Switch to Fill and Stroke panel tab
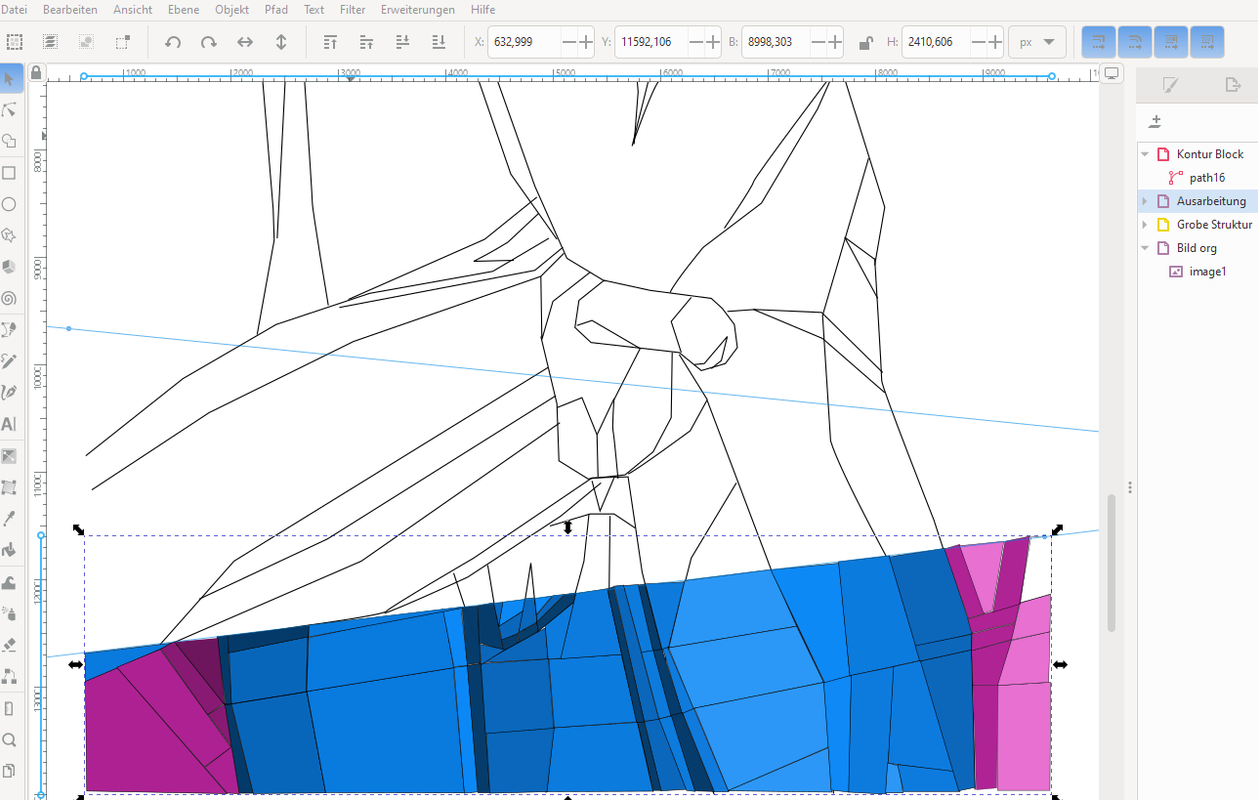Image resolution: width=1258 pixels, height=800 pixels. click(x=1169, y=86)
